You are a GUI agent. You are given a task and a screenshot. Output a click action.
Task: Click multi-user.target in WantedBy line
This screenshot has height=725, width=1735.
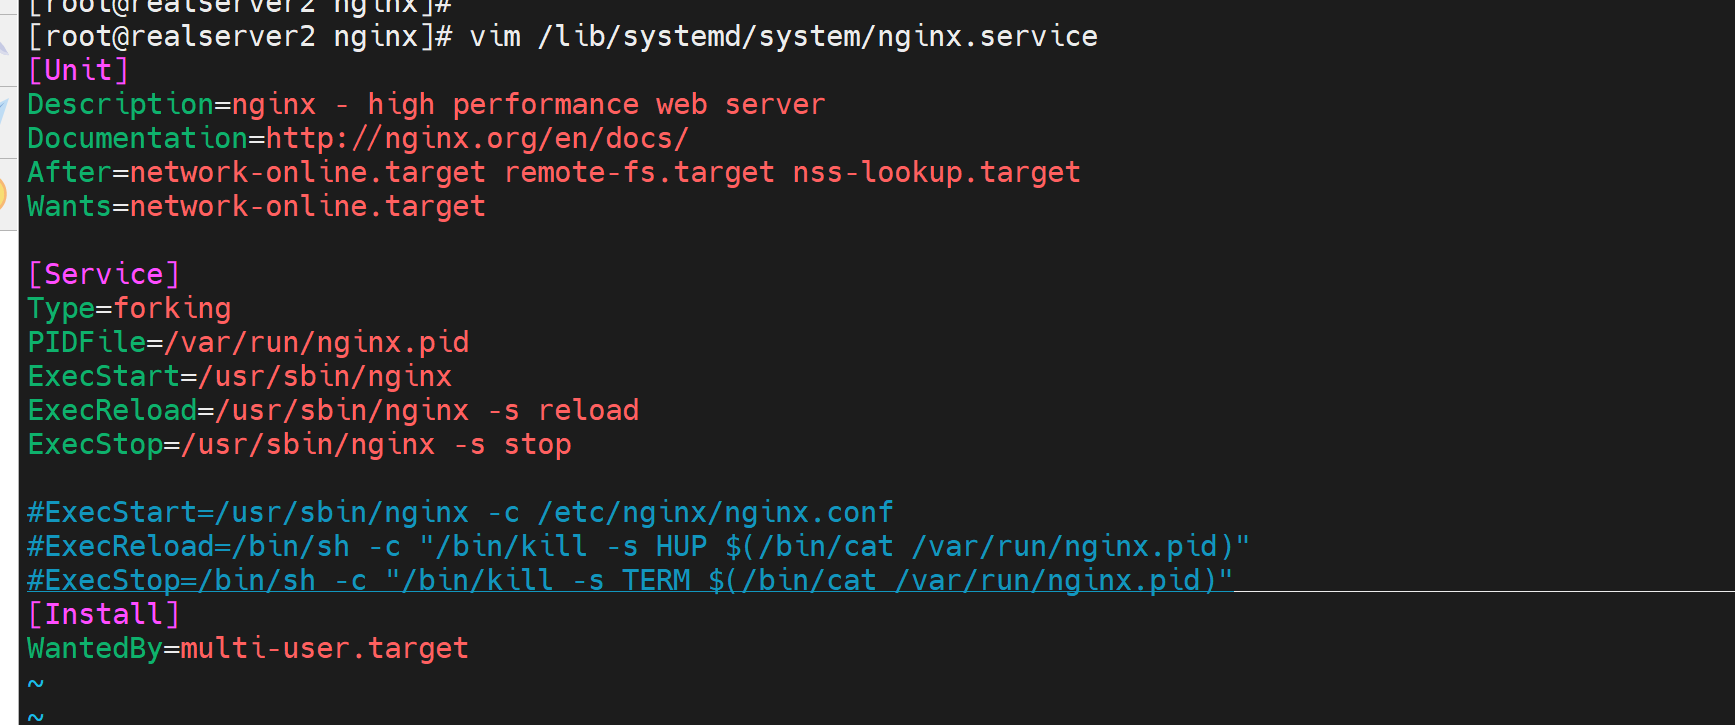pyautogui.click(x=324, y=648)
